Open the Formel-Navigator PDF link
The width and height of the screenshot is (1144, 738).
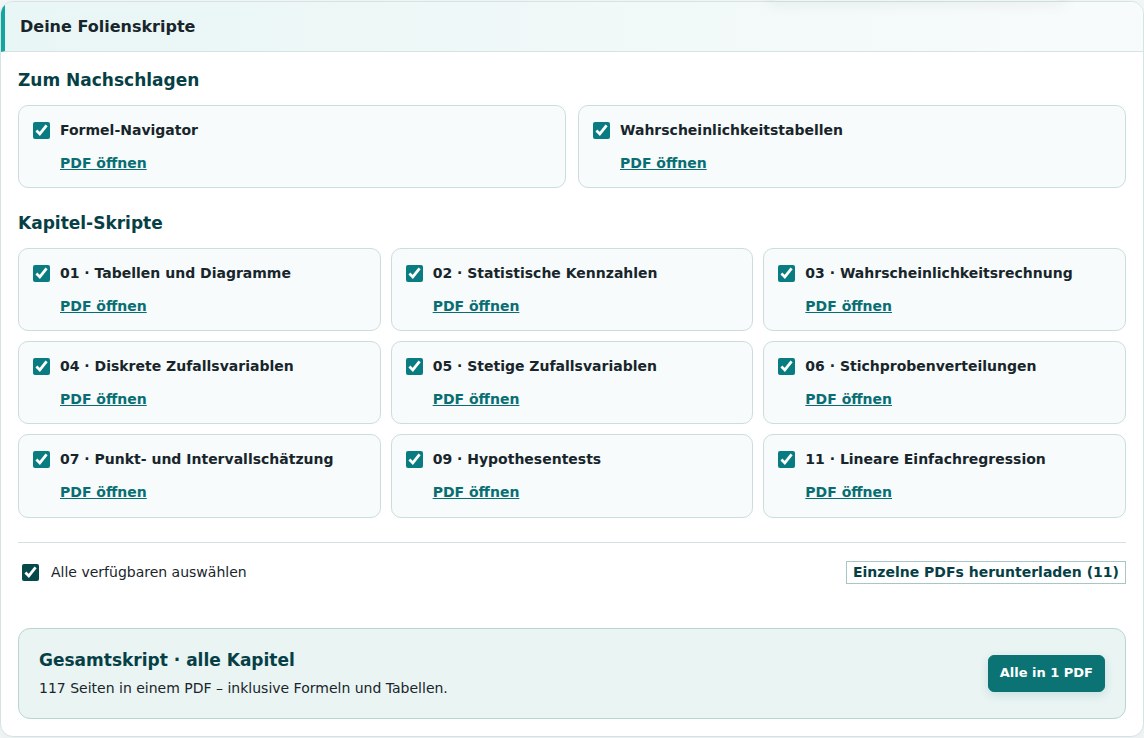[103, 163]
